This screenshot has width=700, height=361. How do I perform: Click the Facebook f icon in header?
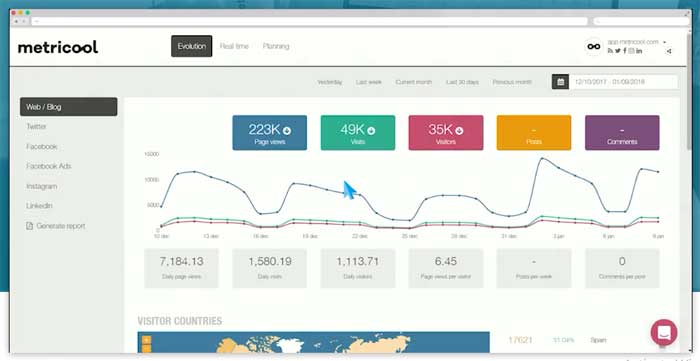(x=625, y=51)
